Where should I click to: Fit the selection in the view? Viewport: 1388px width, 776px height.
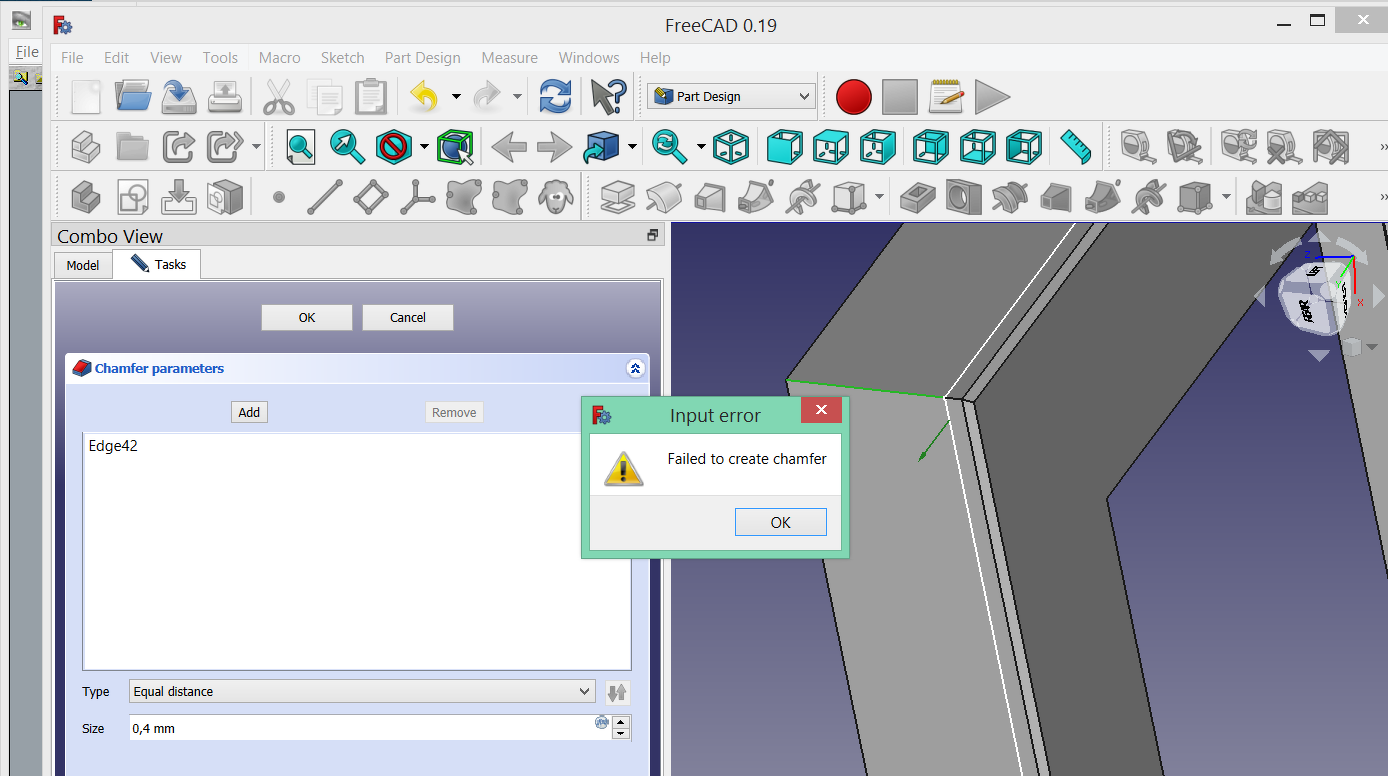[x=347, y=147]
